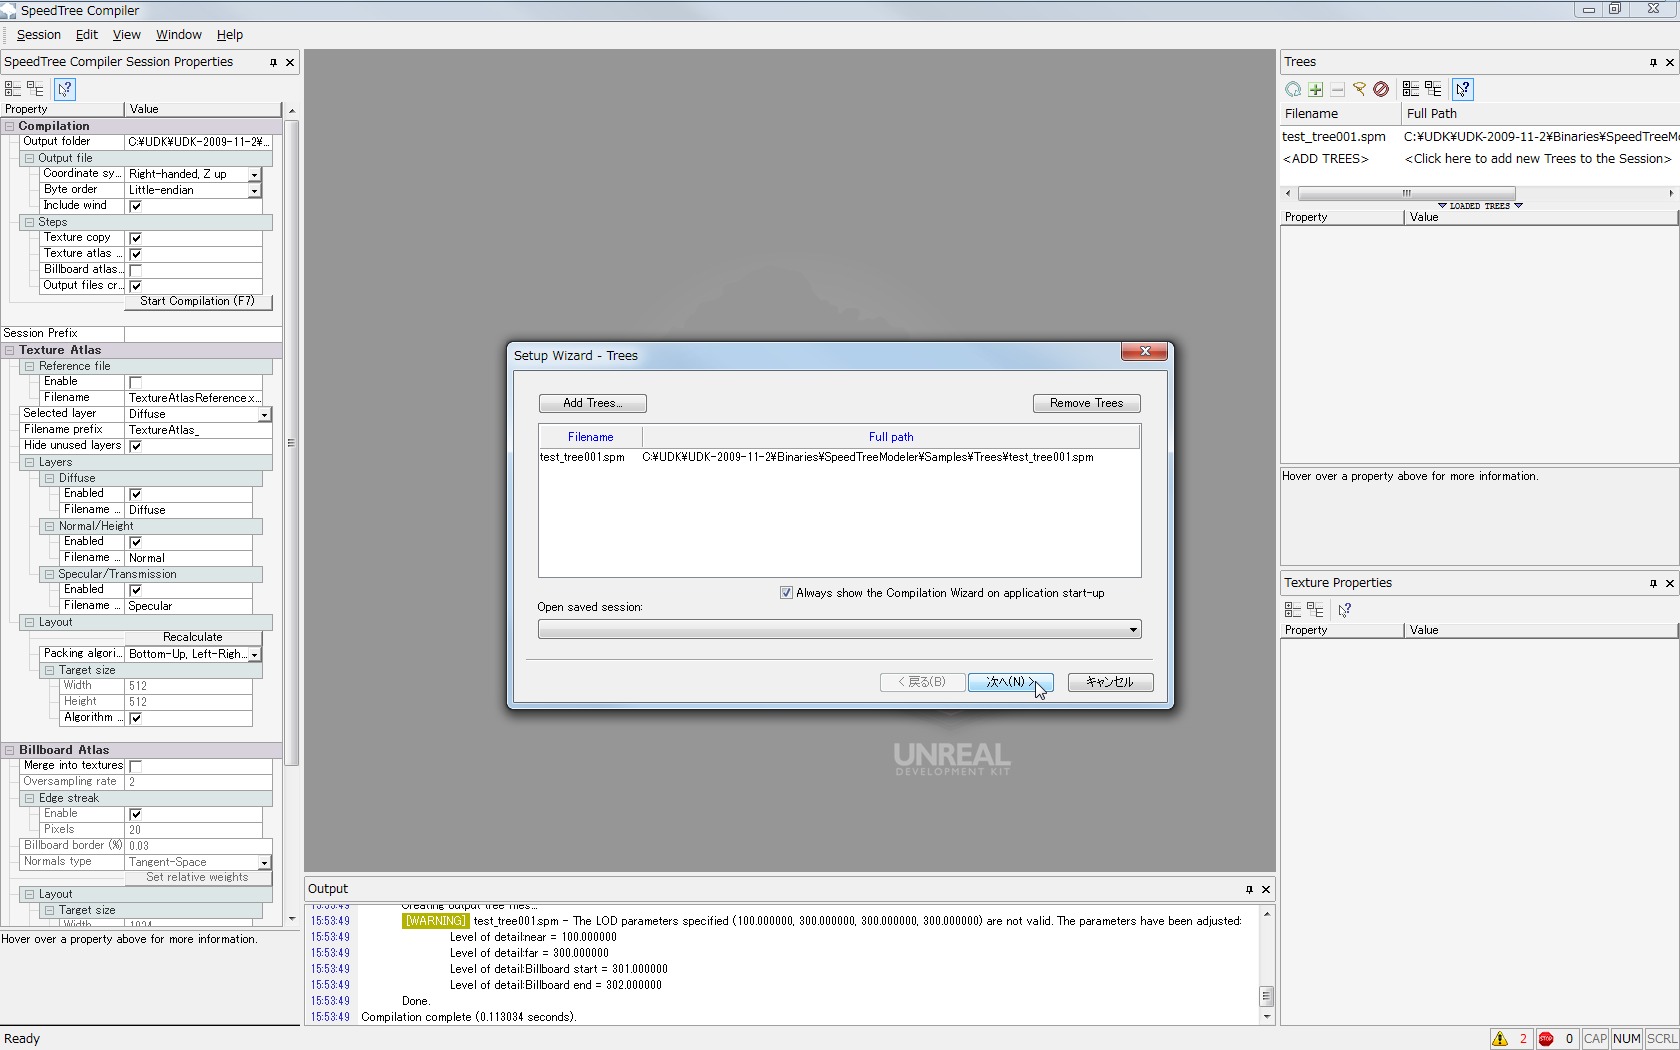This screenshot has height=1050, width=1680.
Task: Toggle the Texture copy step checkbox
Action: [136, 238]
